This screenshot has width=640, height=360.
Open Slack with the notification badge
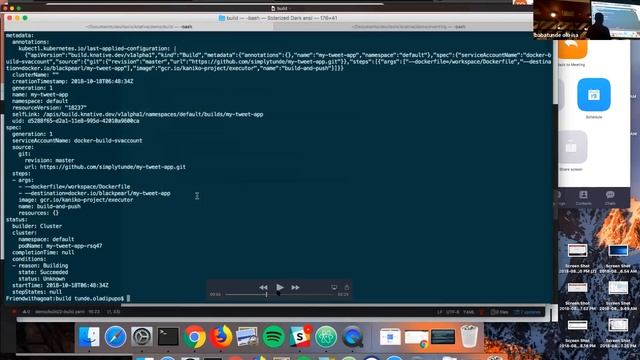300,336
